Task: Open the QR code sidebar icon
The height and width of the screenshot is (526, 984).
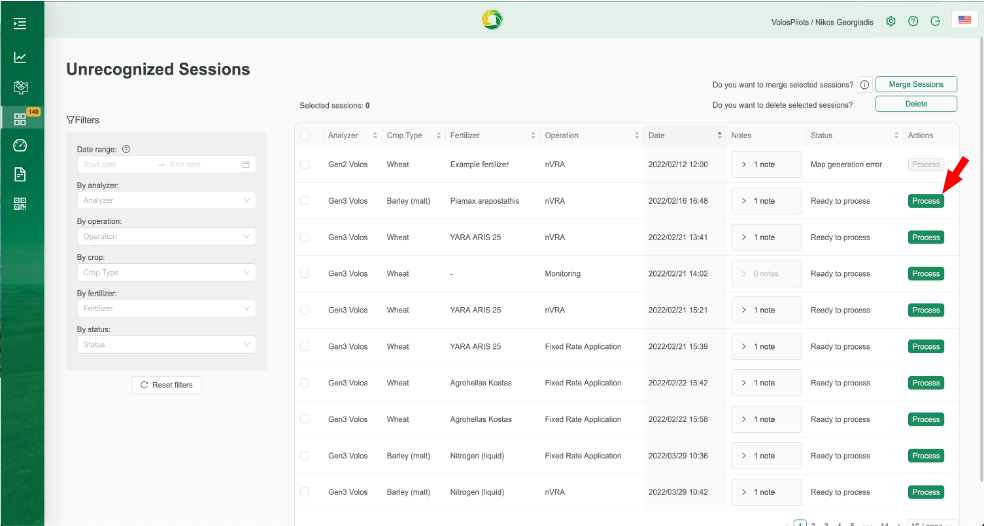Action: [20, 204]
